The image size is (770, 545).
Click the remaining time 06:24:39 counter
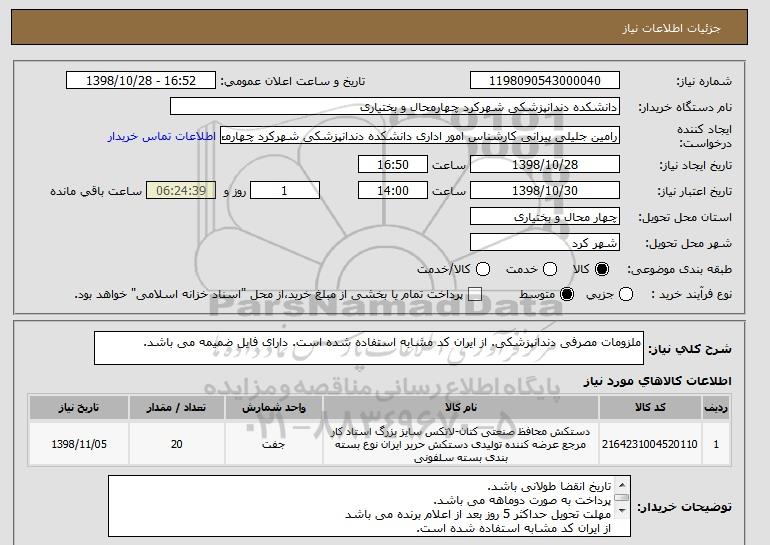(x=181, y=191)
